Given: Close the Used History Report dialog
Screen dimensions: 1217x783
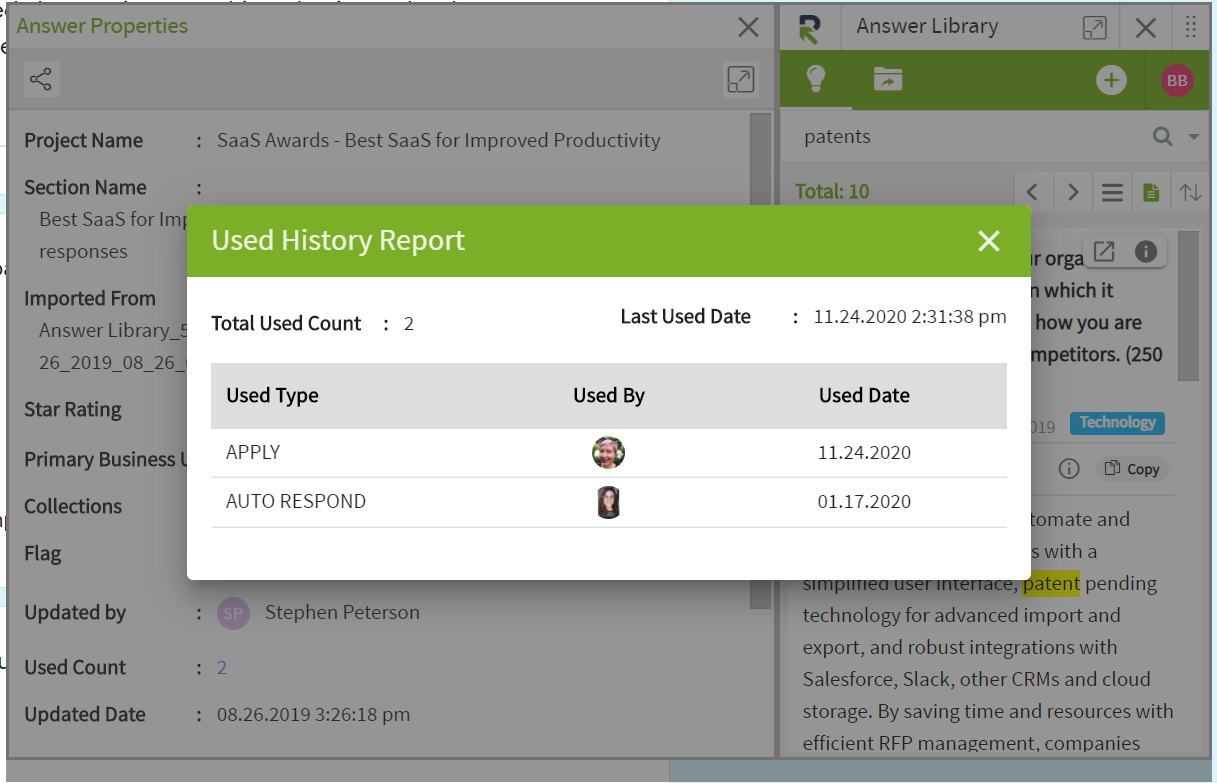Looking at the screenshot, I should (988, 241).
